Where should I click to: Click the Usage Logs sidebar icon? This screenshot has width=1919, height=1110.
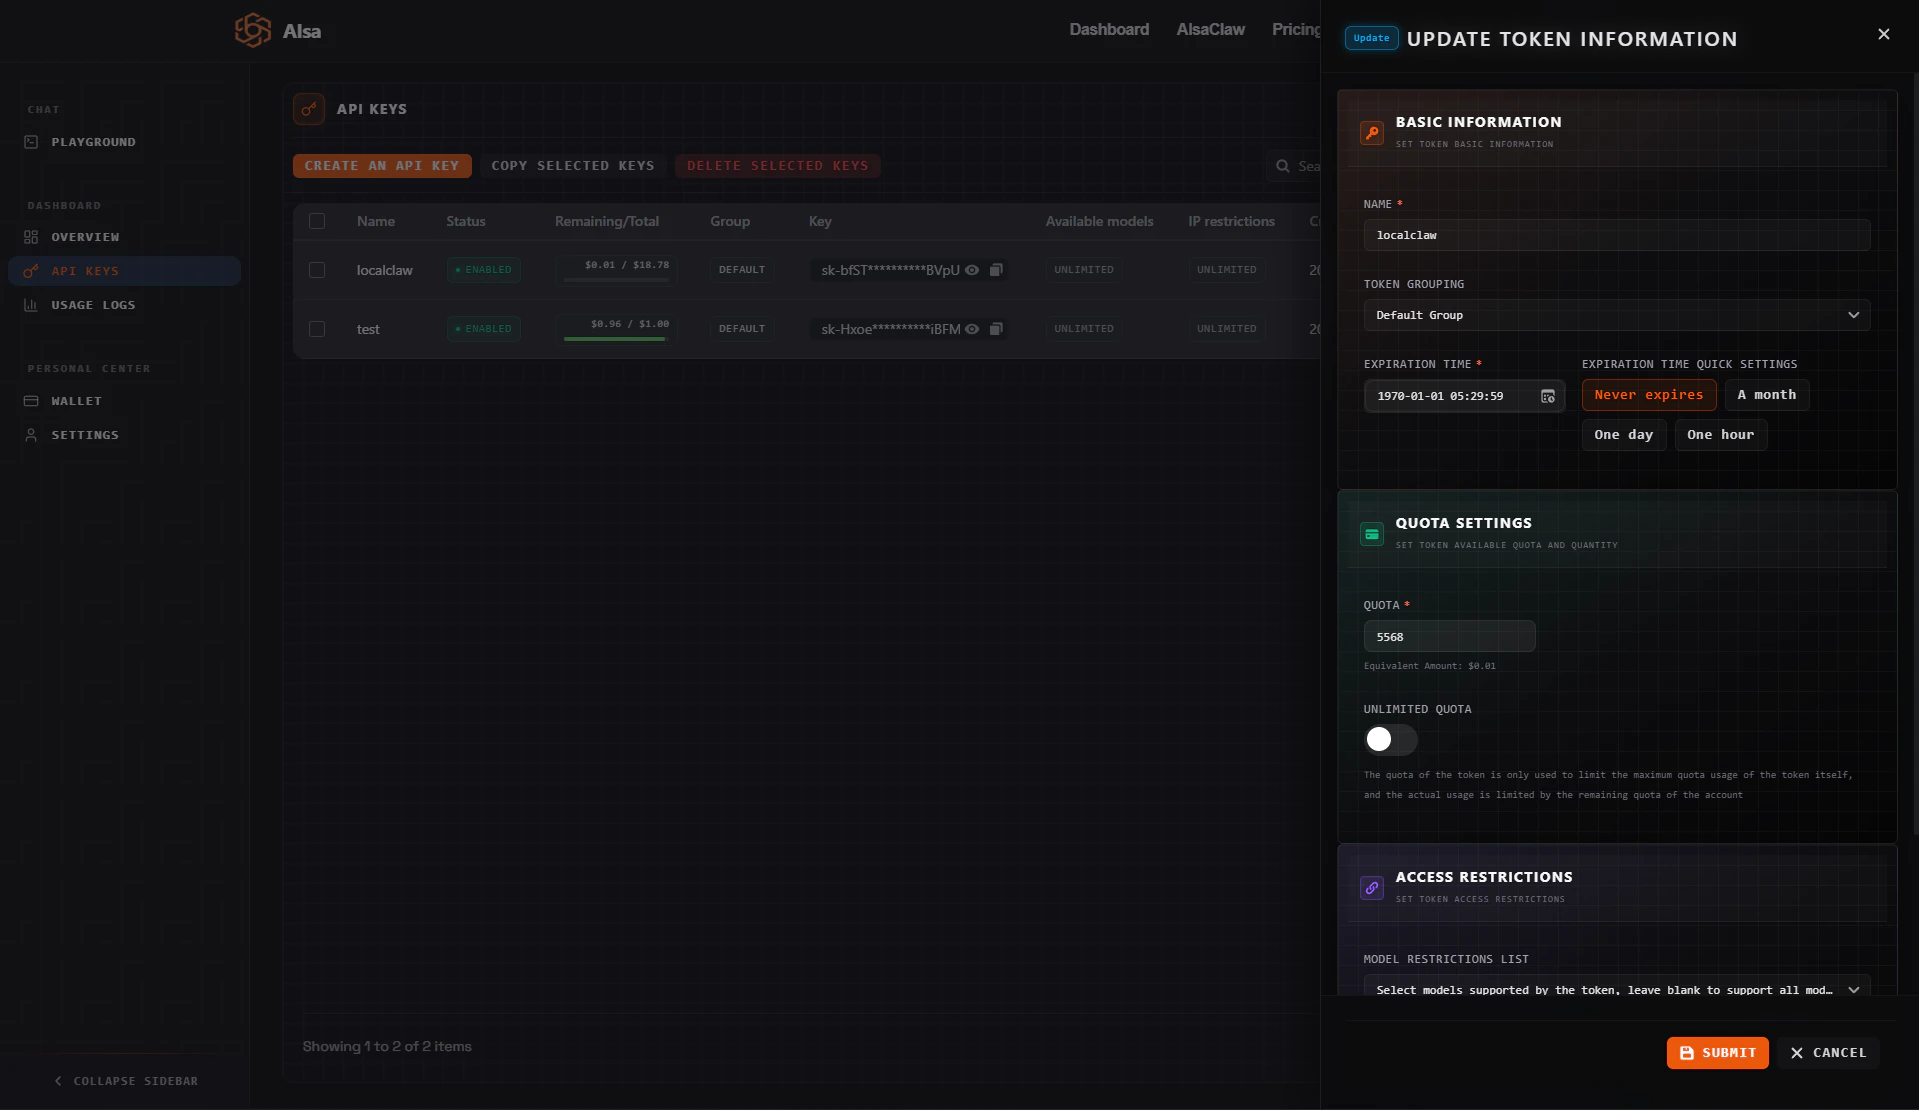(x=31, y=304)
